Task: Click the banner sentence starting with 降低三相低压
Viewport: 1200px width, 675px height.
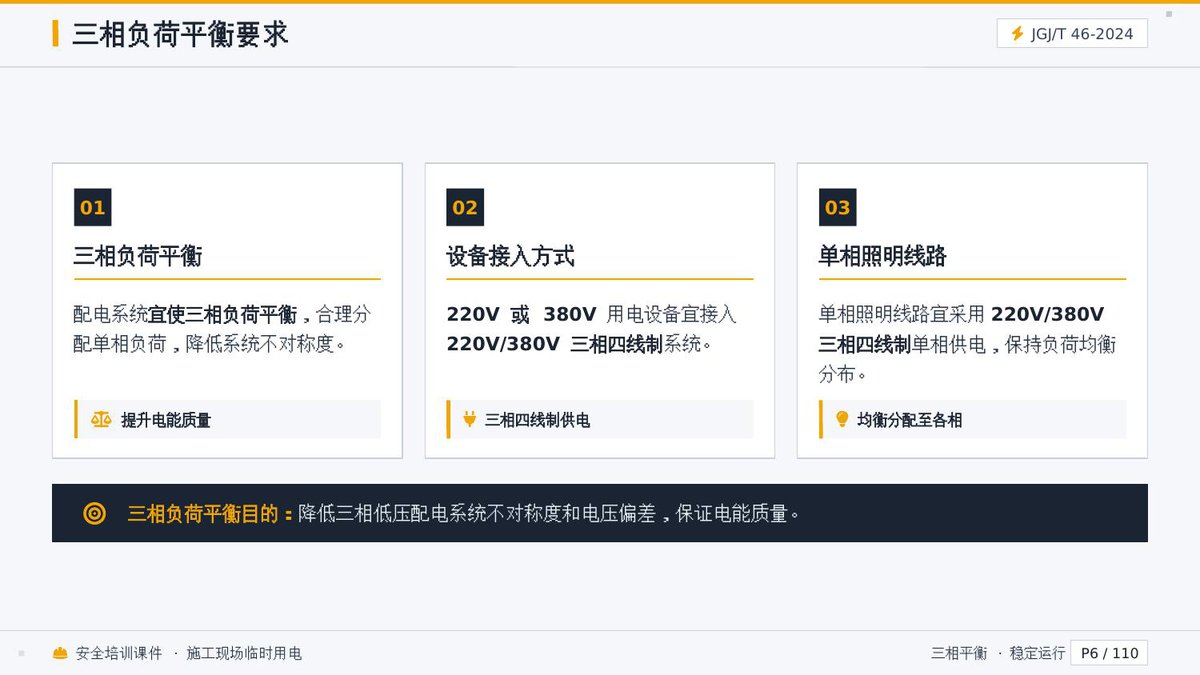Action: tap(549, 514)
